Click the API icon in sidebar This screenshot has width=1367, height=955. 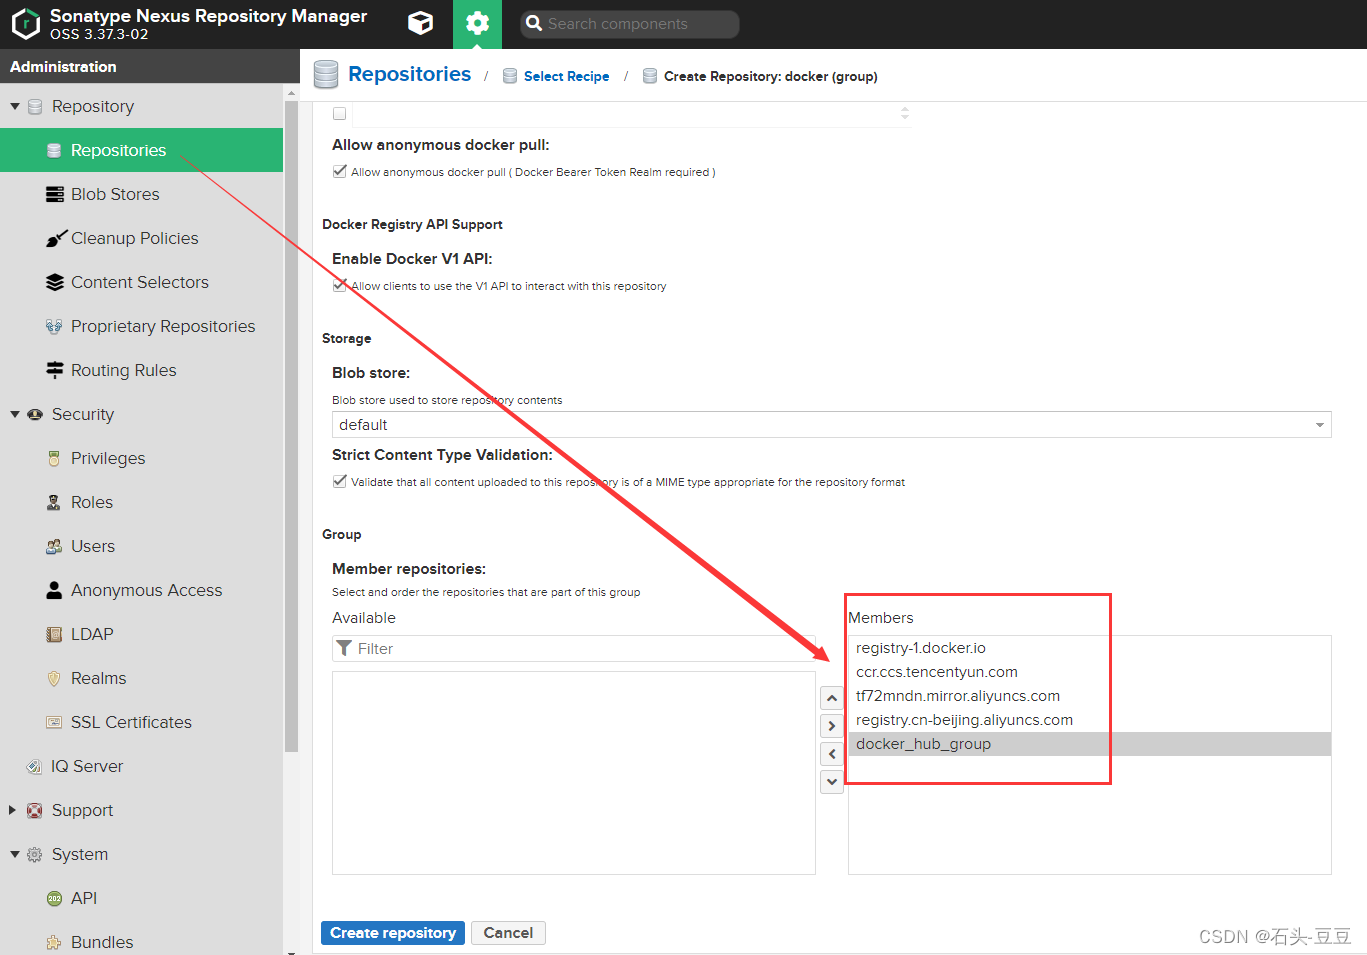(55, 898)
